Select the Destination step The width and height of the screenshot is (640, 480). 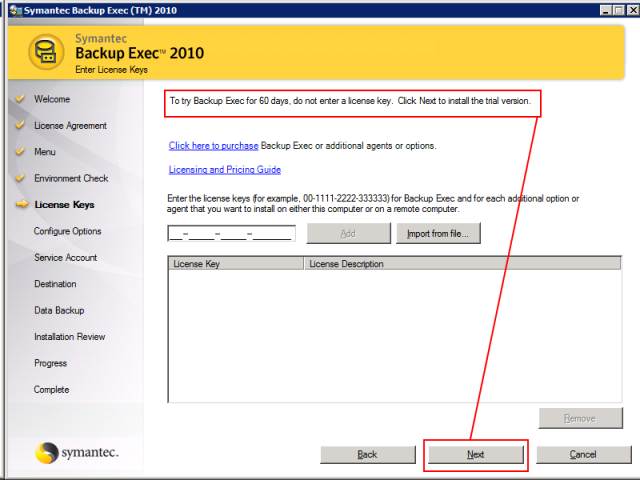point(55,284)
